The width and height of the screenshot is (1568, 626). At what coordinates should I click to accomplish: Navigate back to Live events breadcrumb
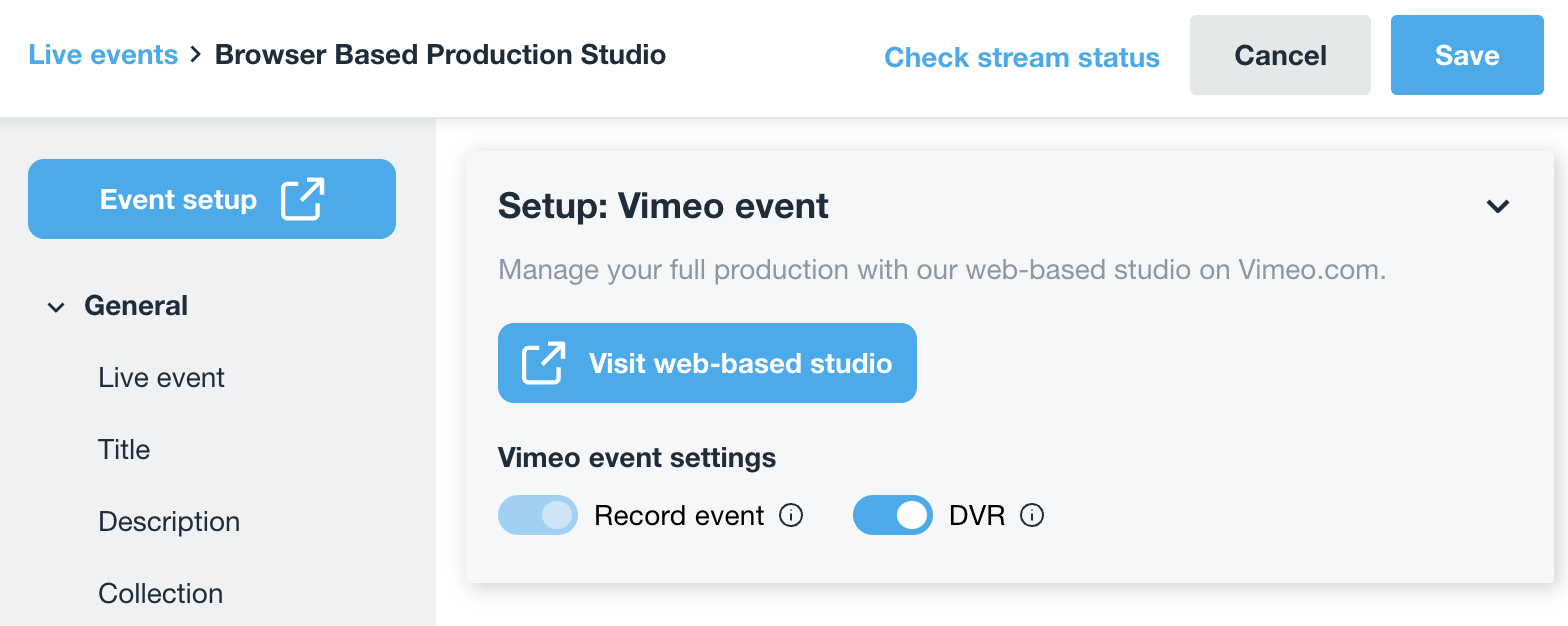pos(103,54)
